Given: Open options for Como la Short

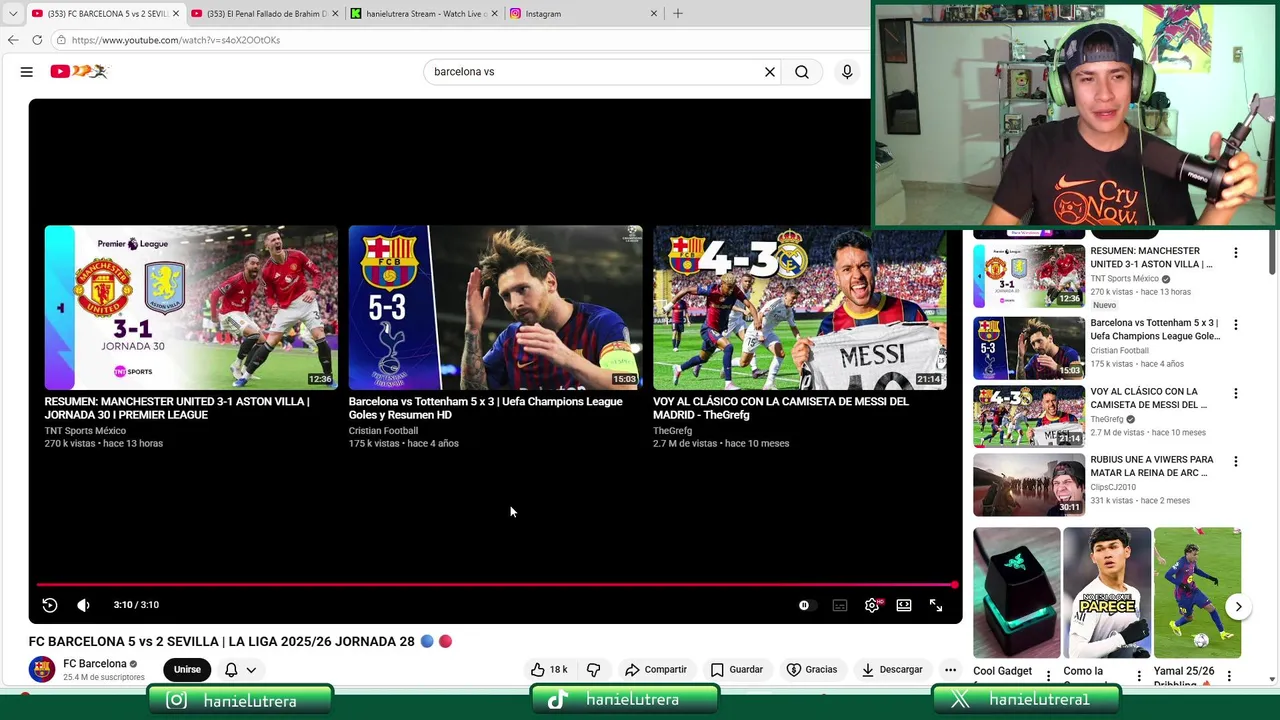Looking at the screenshot, I should [1139, 677].
